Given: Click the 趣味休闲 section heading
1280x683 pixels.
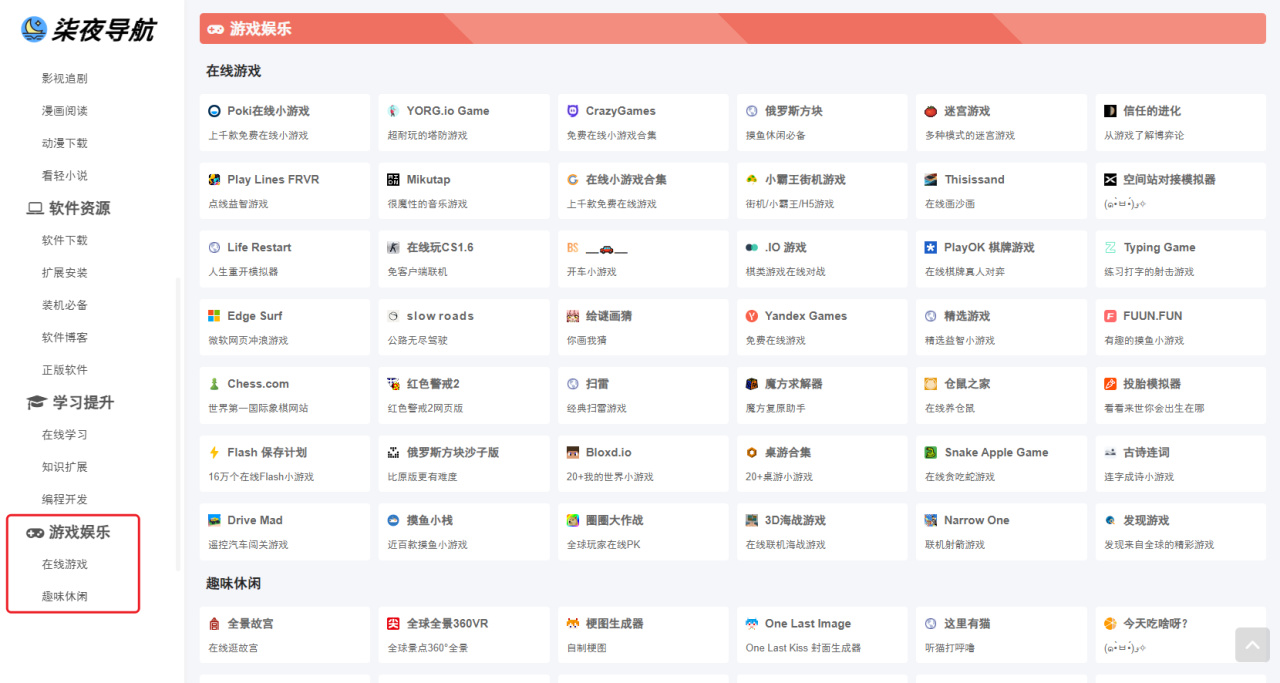Looking at the screenshot, I should tap(233, 583).
